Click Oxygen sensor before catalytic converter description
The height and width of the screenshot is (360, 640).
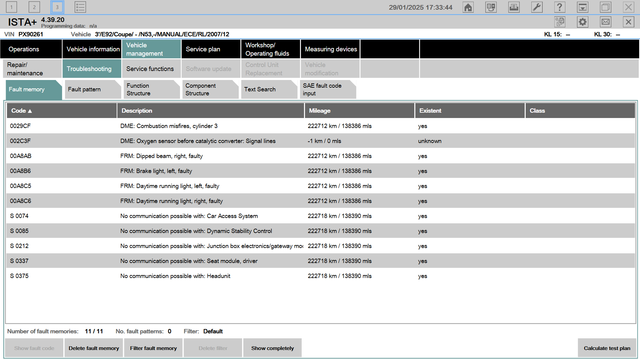click(198, 141)
